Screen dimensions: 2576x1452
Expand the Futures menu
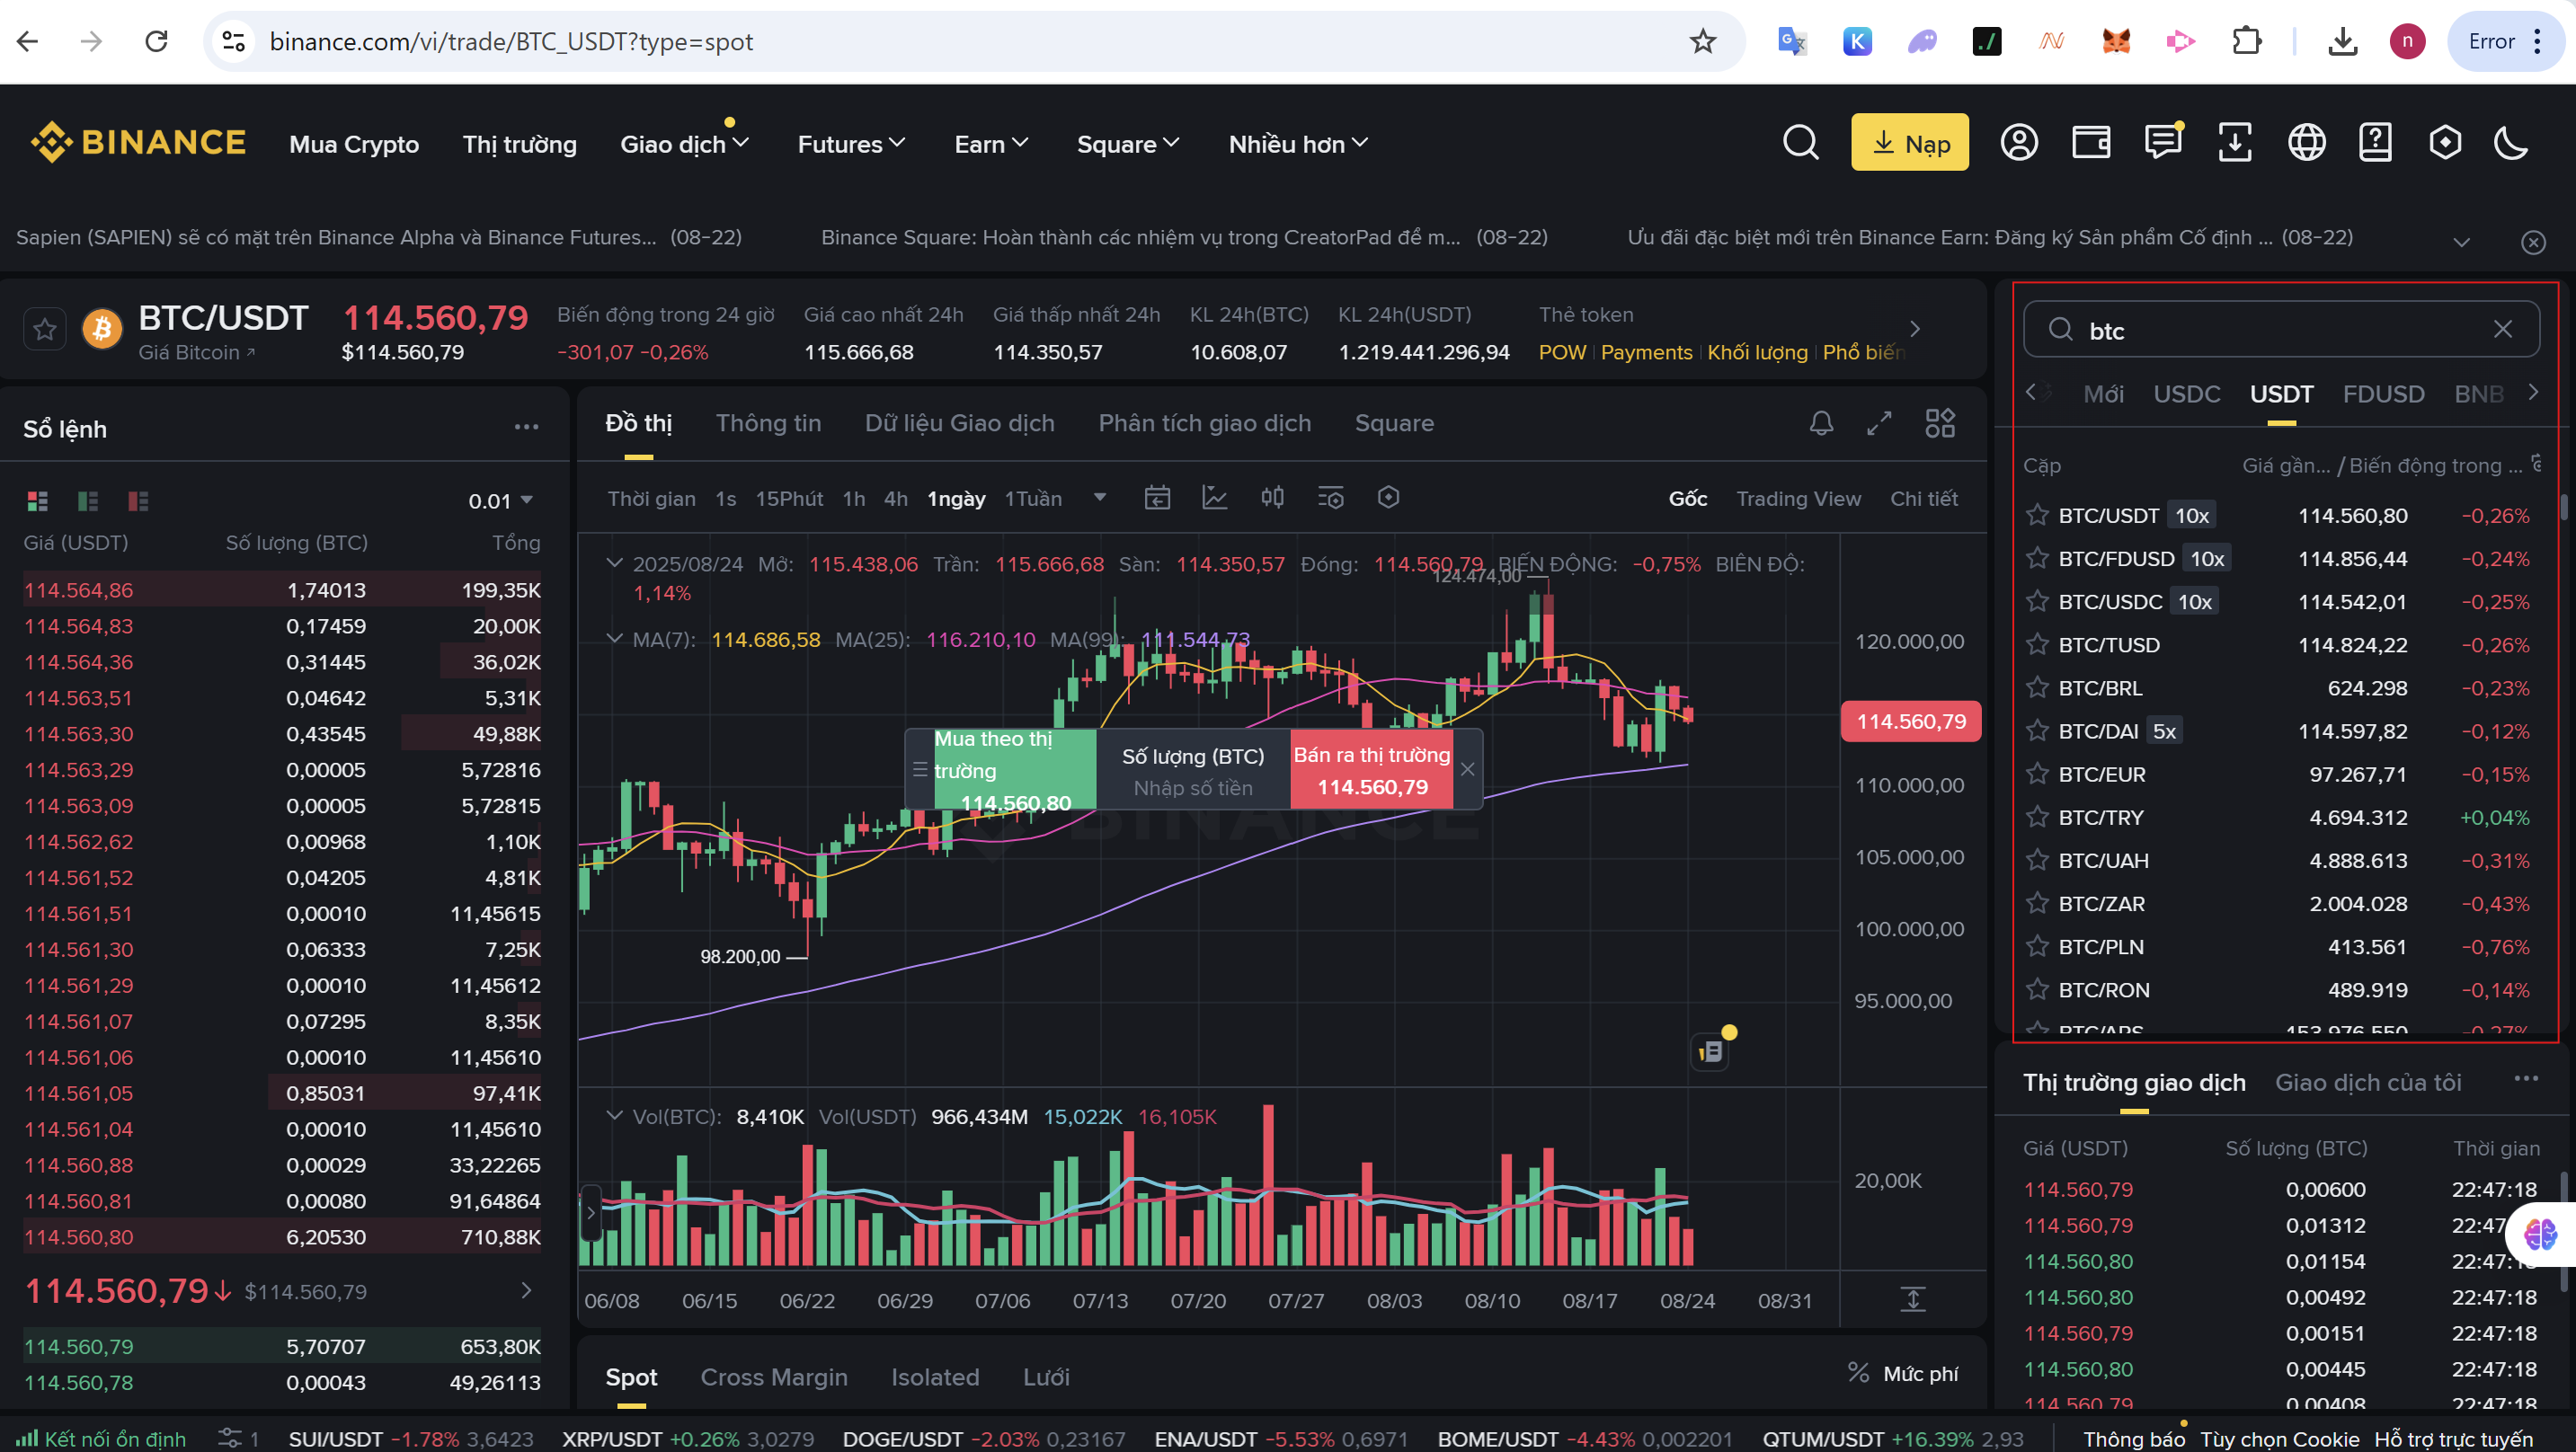pyautogui.click(x=851, y=144)
